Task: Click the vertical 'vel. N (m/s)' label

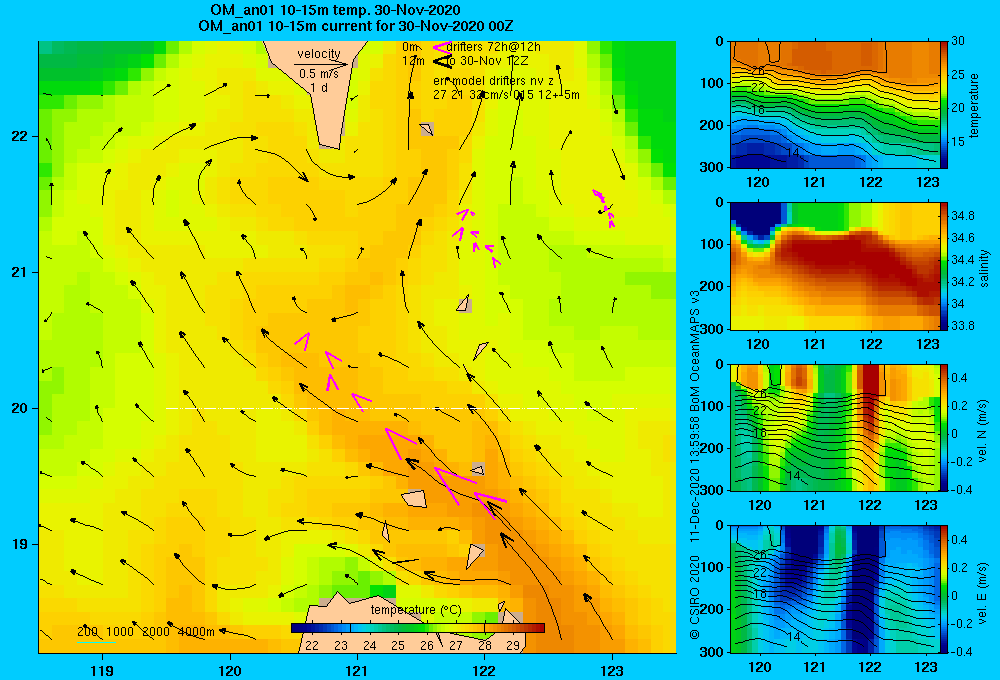Action: click(983, 431)
